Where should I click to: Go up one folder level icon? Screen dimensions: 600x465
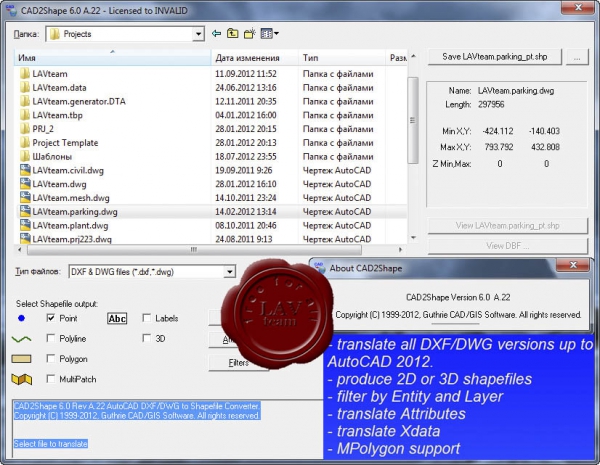(233, 34)
